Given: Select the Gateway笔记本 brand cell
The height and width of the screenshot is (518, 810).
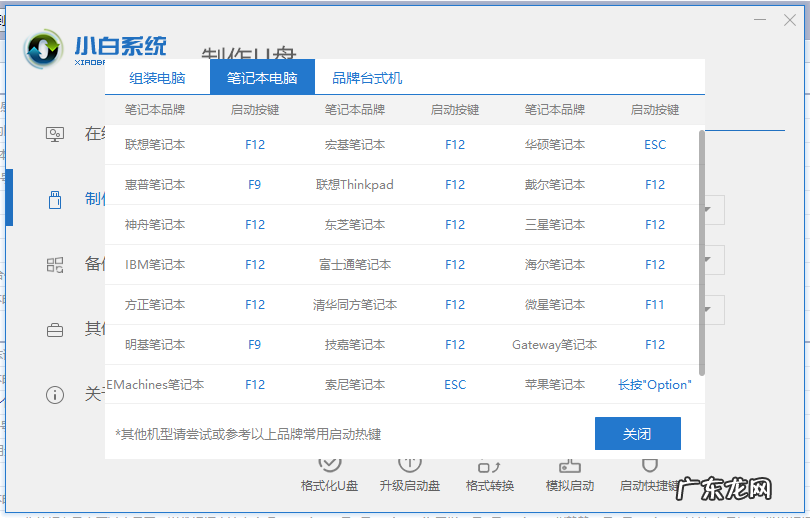Looking at the screenshot, I should (555, 344).
